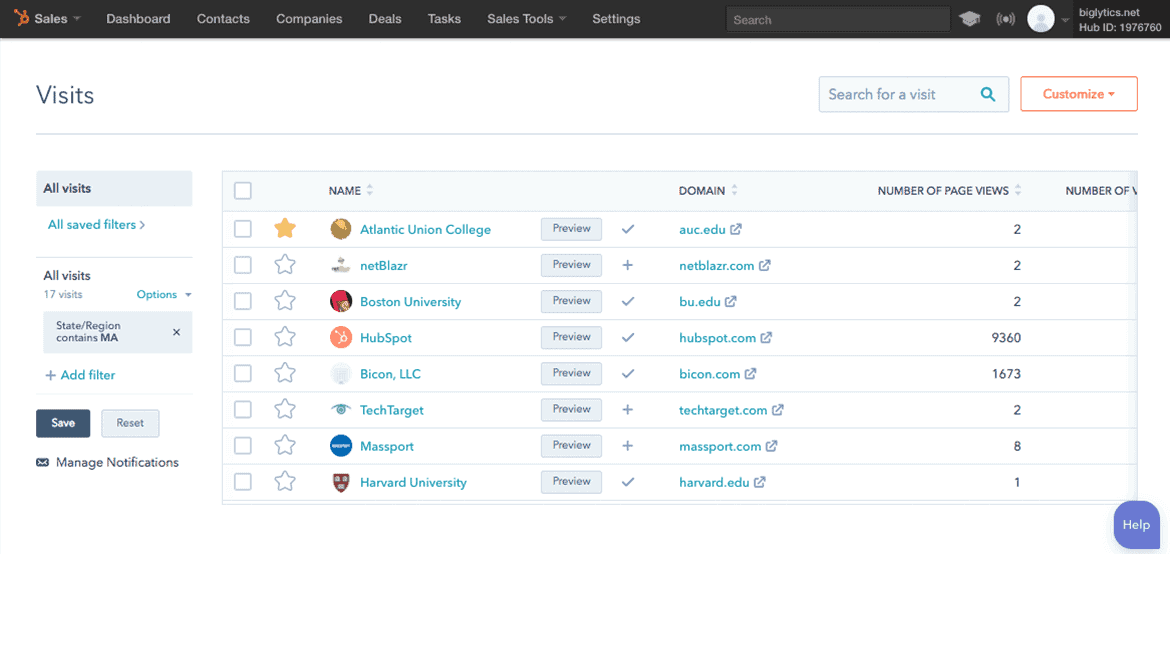The width and height of the screenshot is (1170, 658).
Task: Toggle the select-all checkbox in header
Action: pos(243,190)
